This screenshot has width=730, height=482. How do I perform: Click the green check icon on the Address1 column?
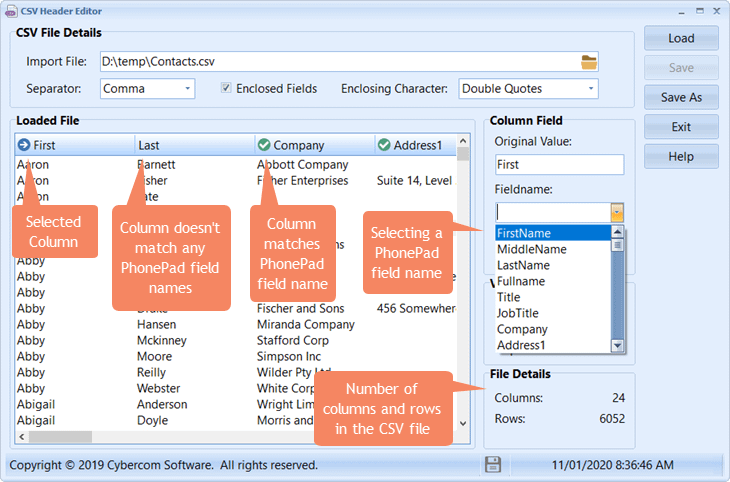pos(384,145)
